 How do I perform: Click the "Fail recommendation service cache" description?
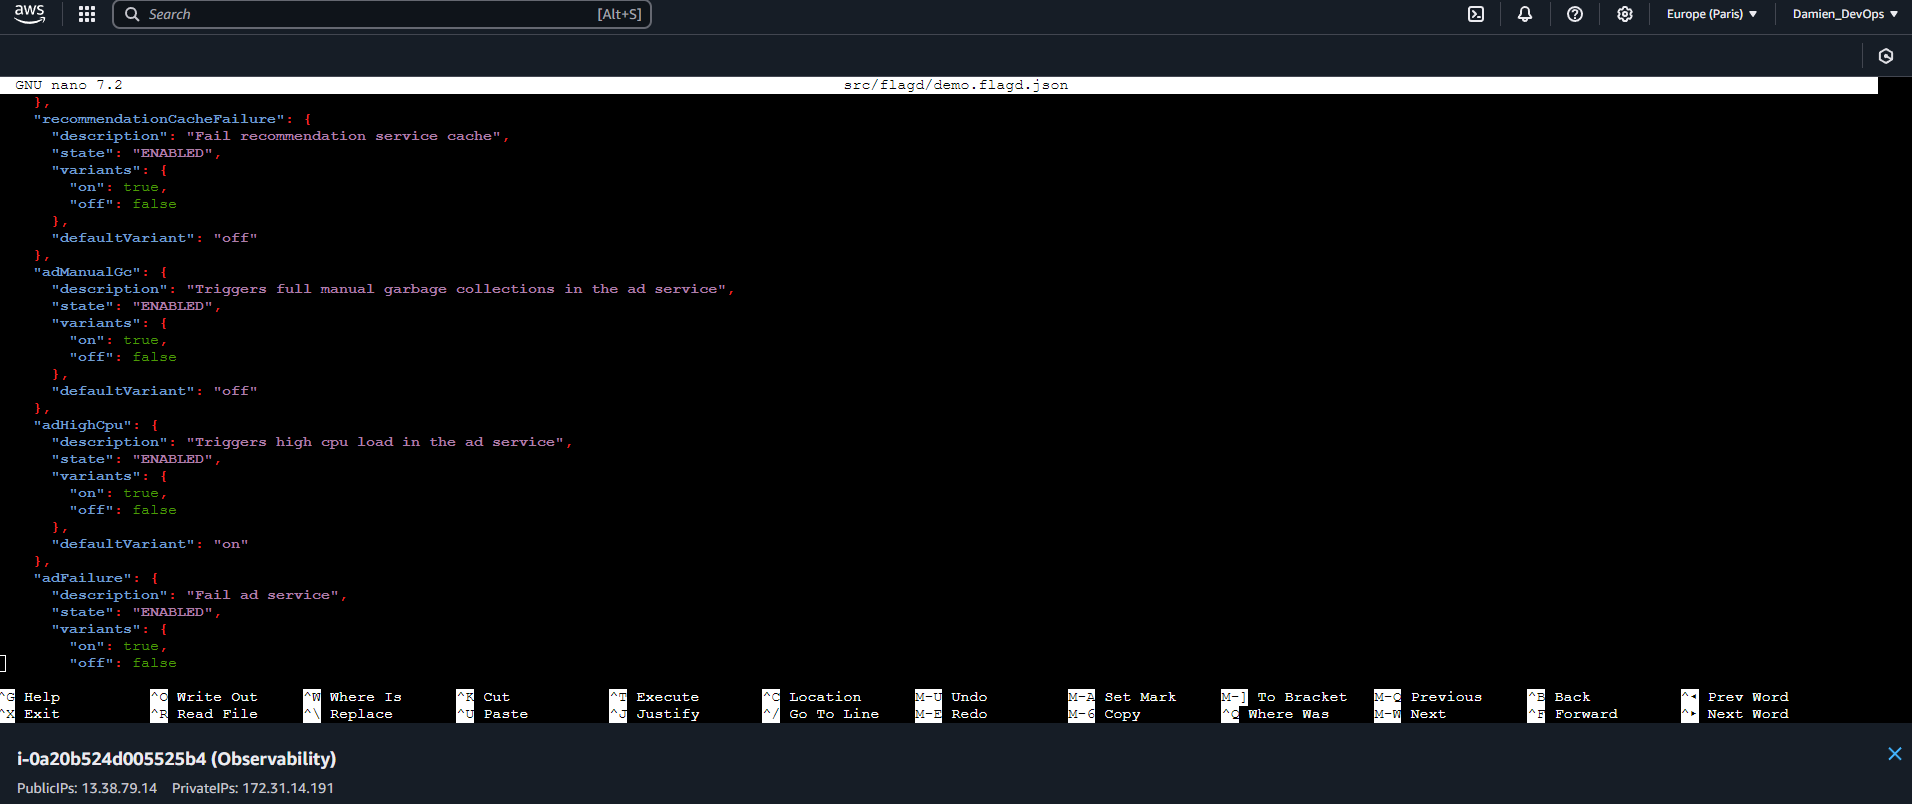344,136
